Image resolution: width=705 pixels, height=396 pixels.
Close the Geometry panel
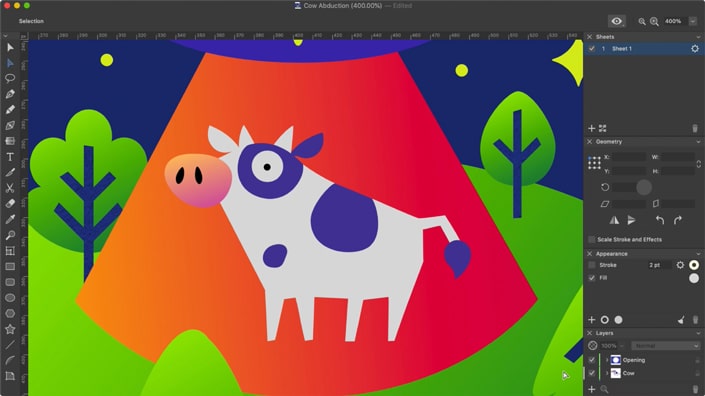tap(589, 142)
